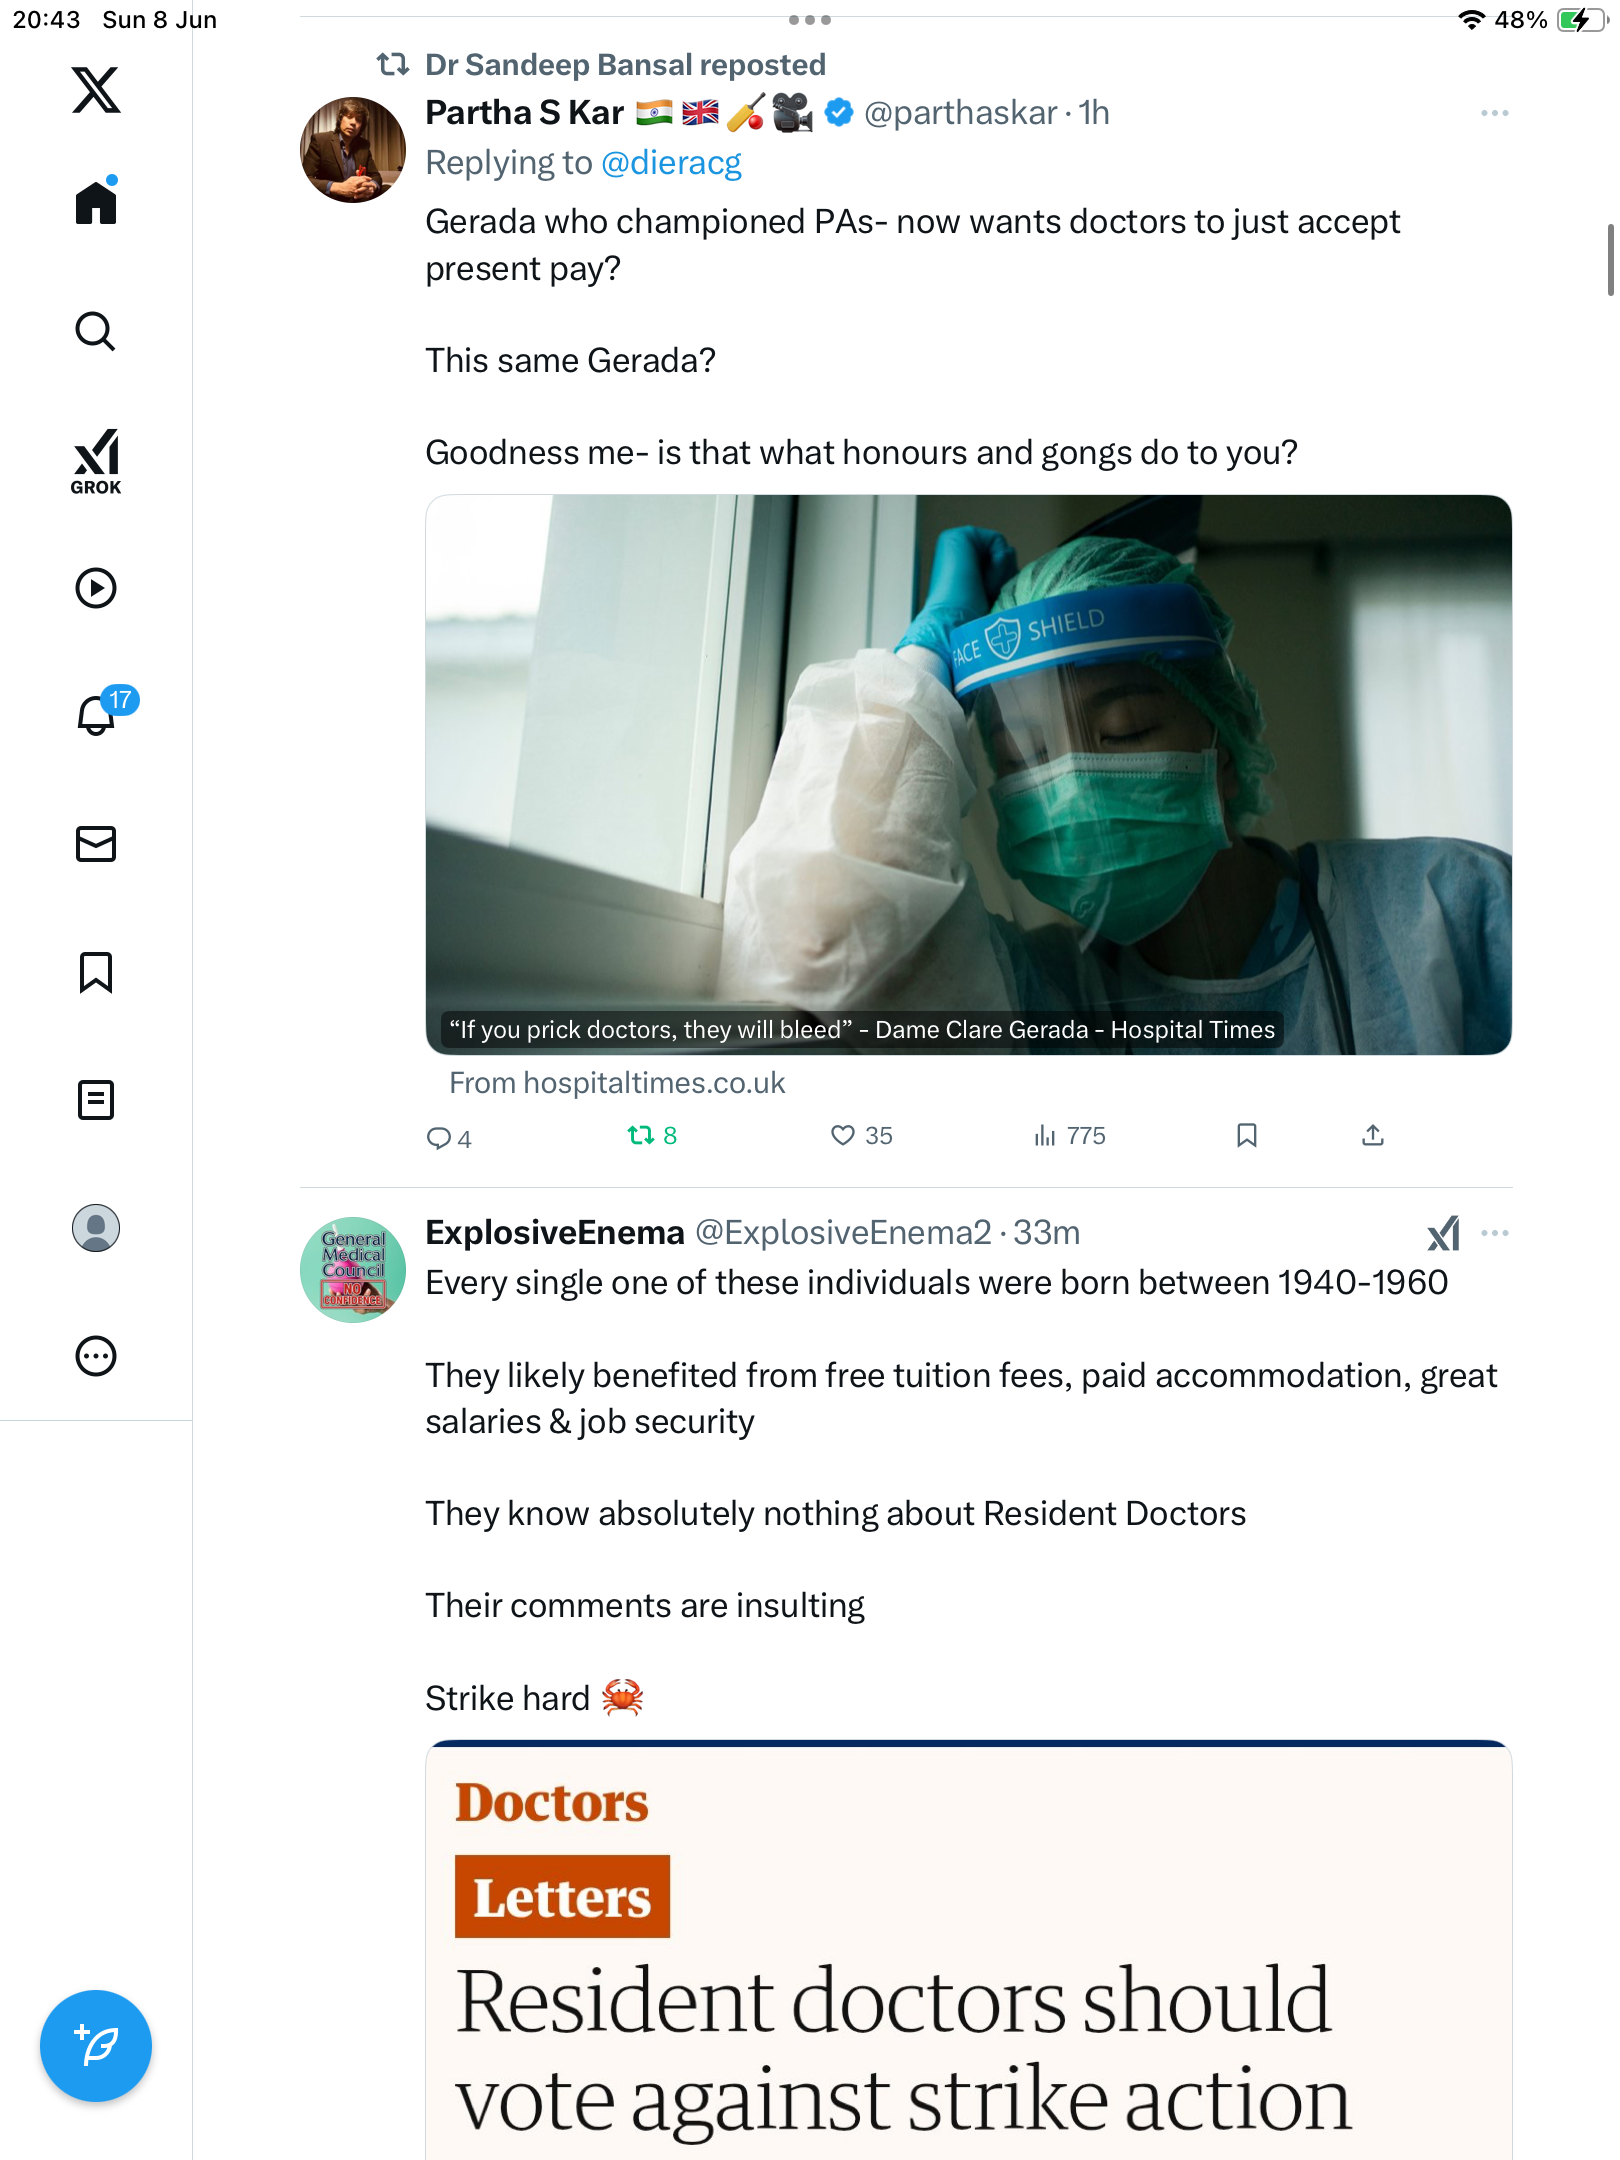Open Partha S Kar's profile picture

(x=353, y=150)
